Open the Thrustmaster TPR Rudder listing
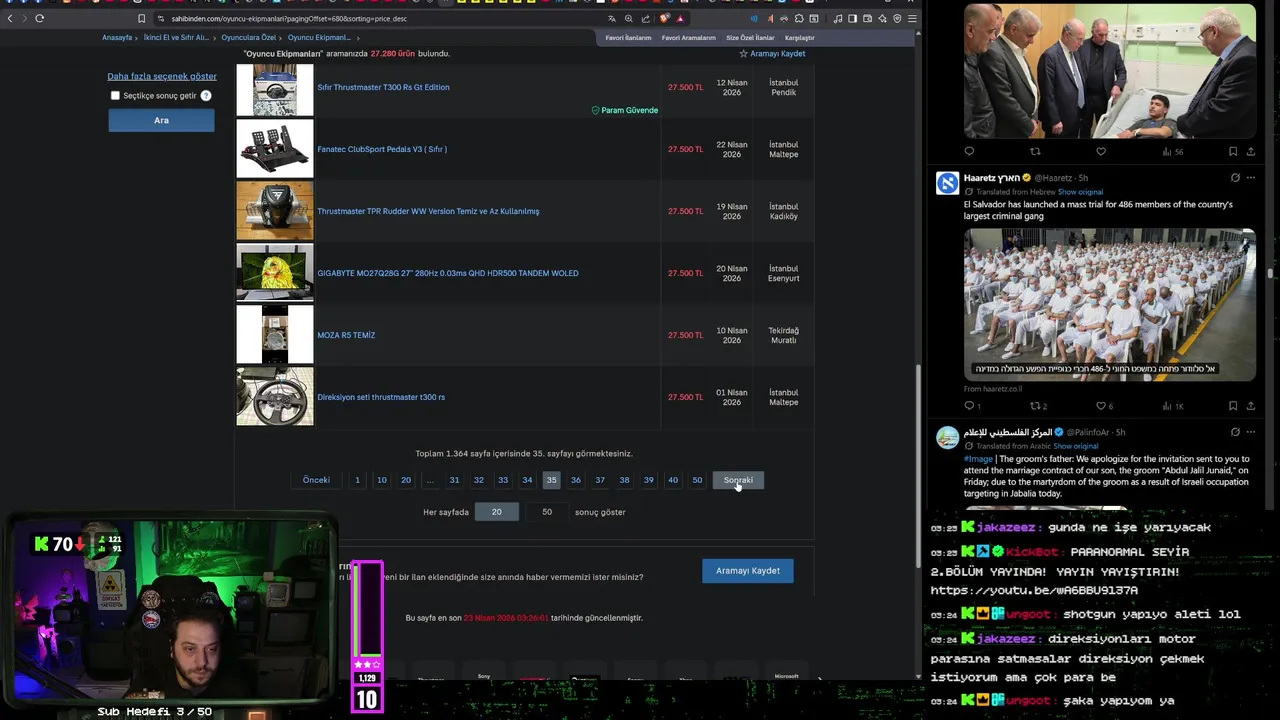 428,211
